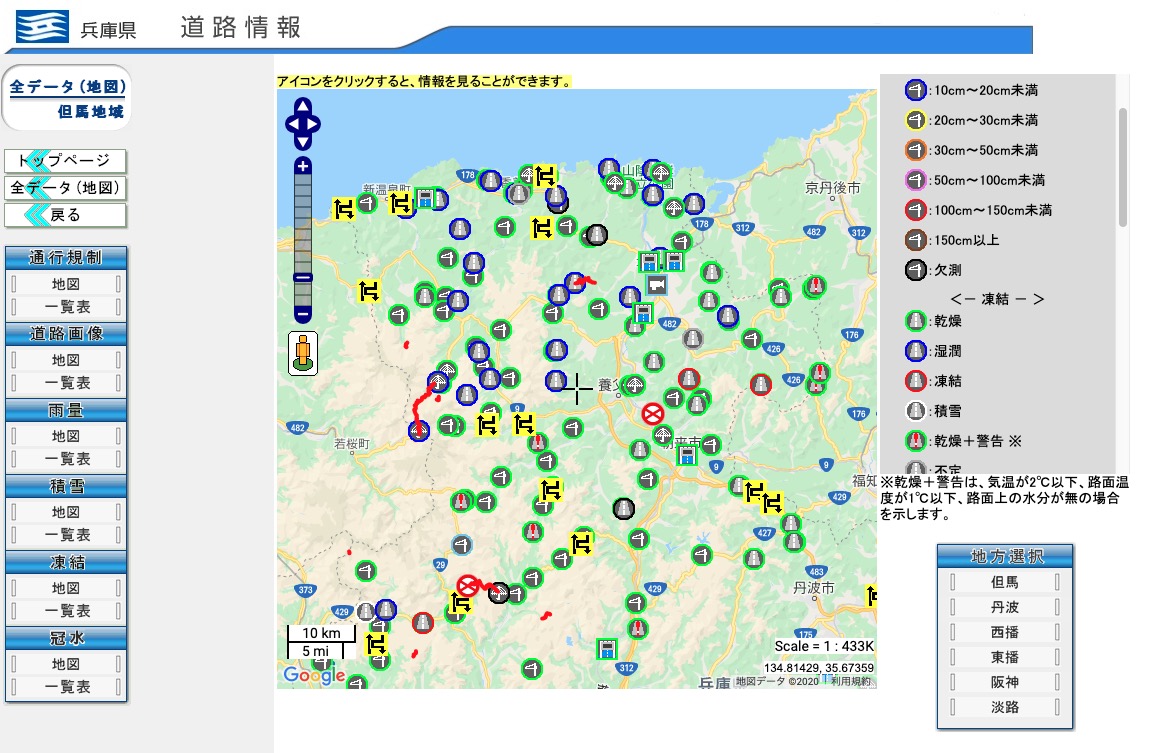Click the map zoom slider handle
Image resolution: width=1159 pixels, height=753 pixels.
click(x=303, y=278)
